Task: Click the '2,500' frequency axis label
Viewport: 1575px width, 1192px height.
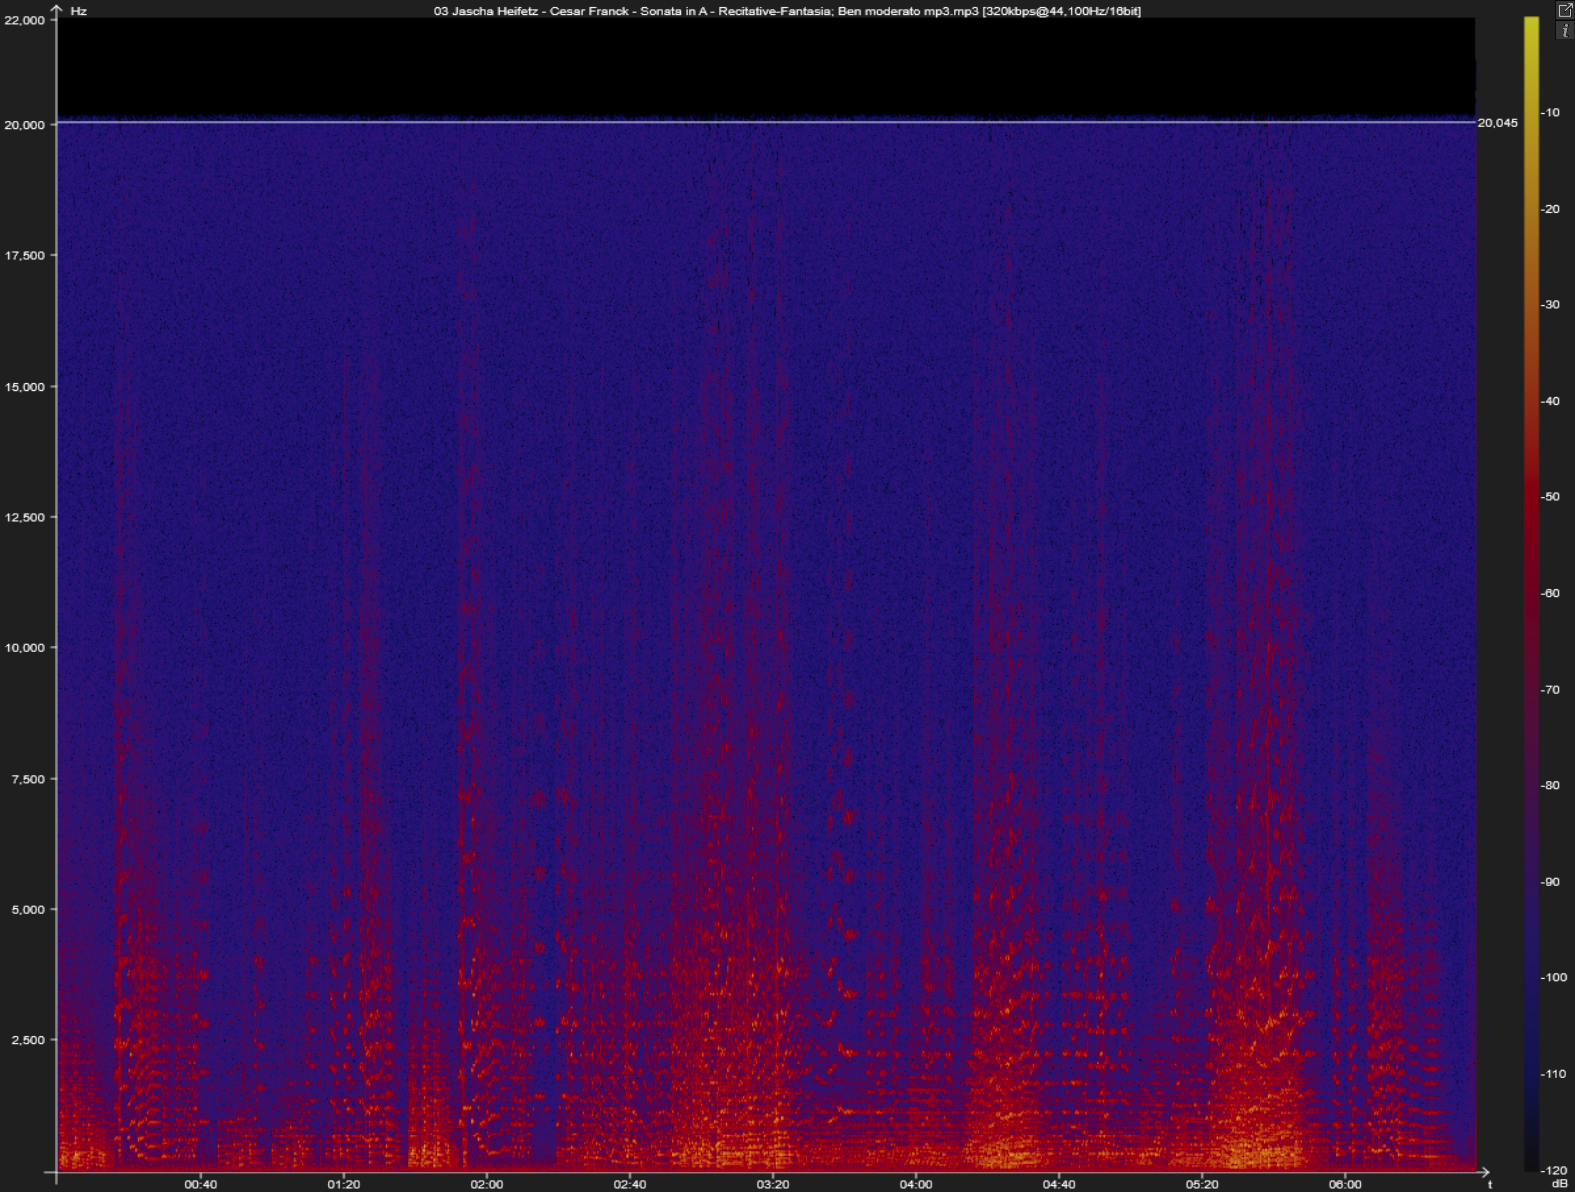Action: click(28, 1040)
